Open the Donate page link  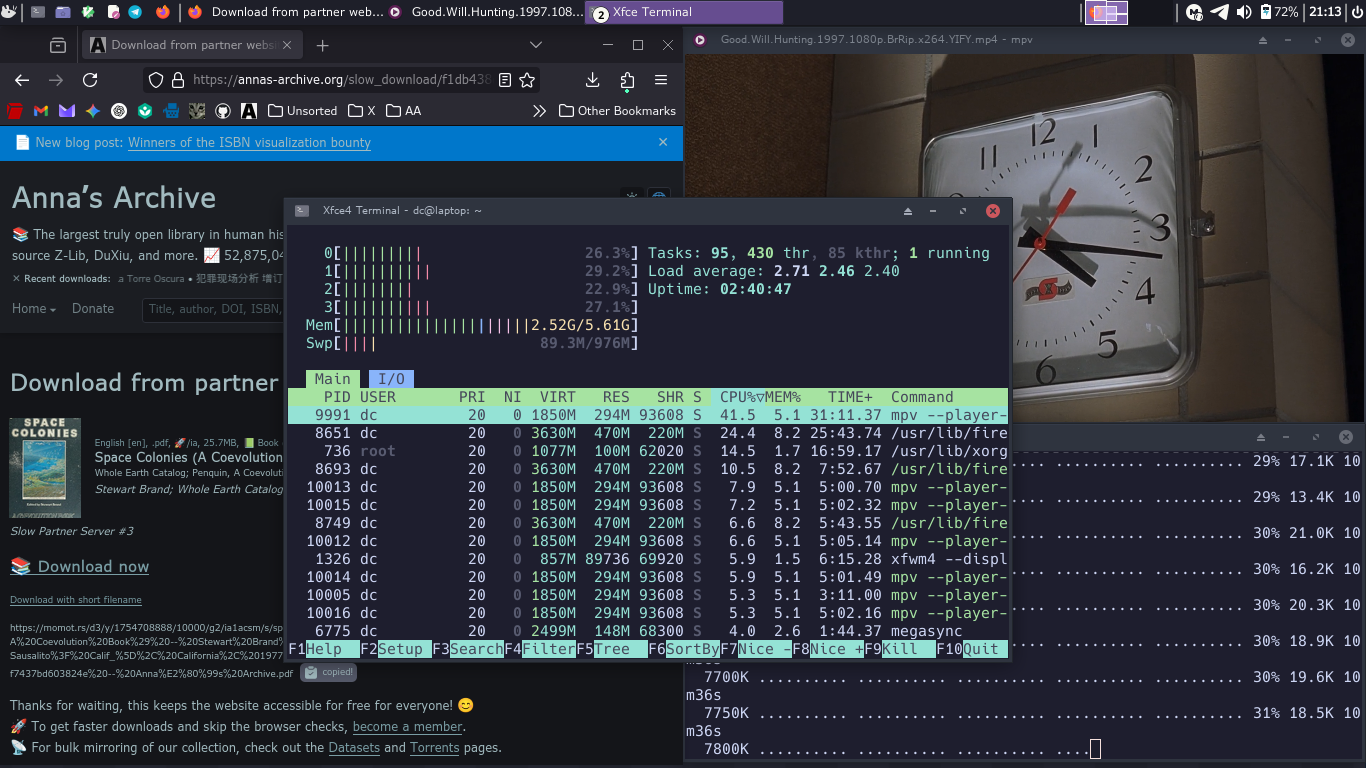tap(93, 309)
